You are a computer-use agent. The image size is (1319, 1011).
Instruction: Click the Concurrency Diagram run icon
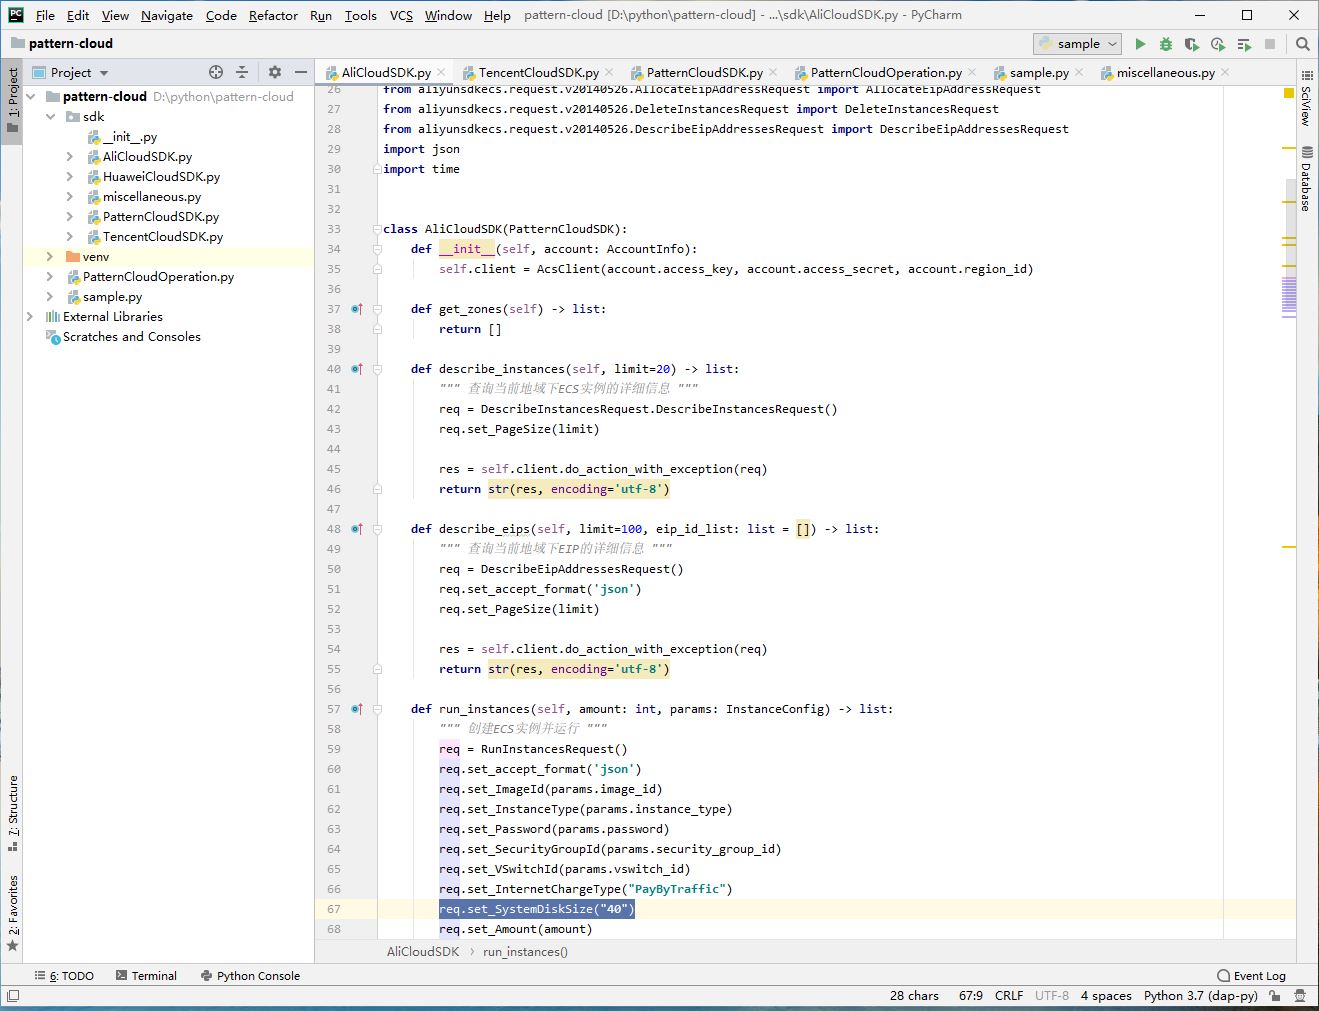1244,44
